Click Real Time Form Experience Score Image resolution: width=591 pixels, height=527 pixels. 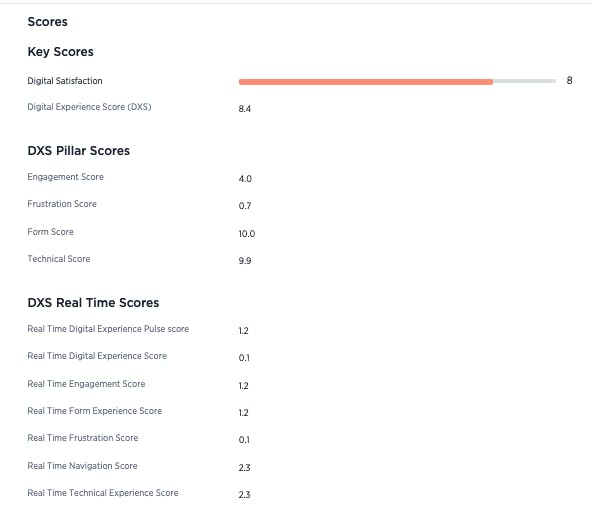click(95, 411)
